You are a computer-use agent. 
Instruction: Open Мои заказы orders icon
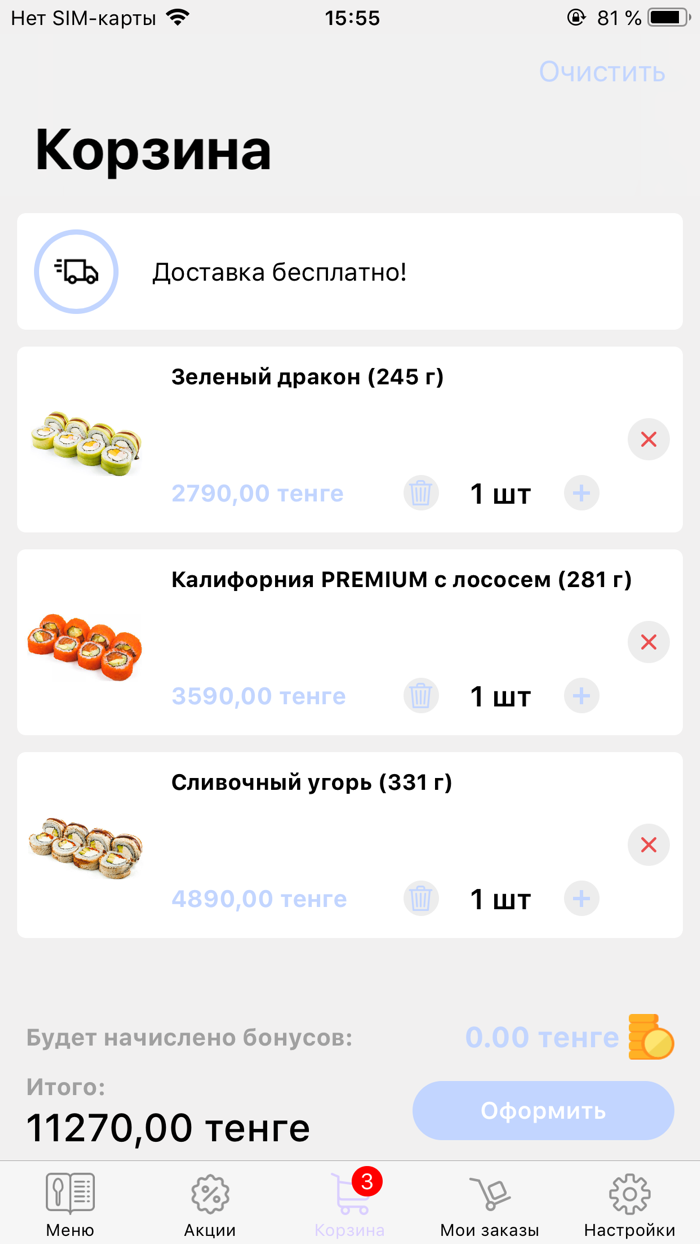pos(489,1192)
